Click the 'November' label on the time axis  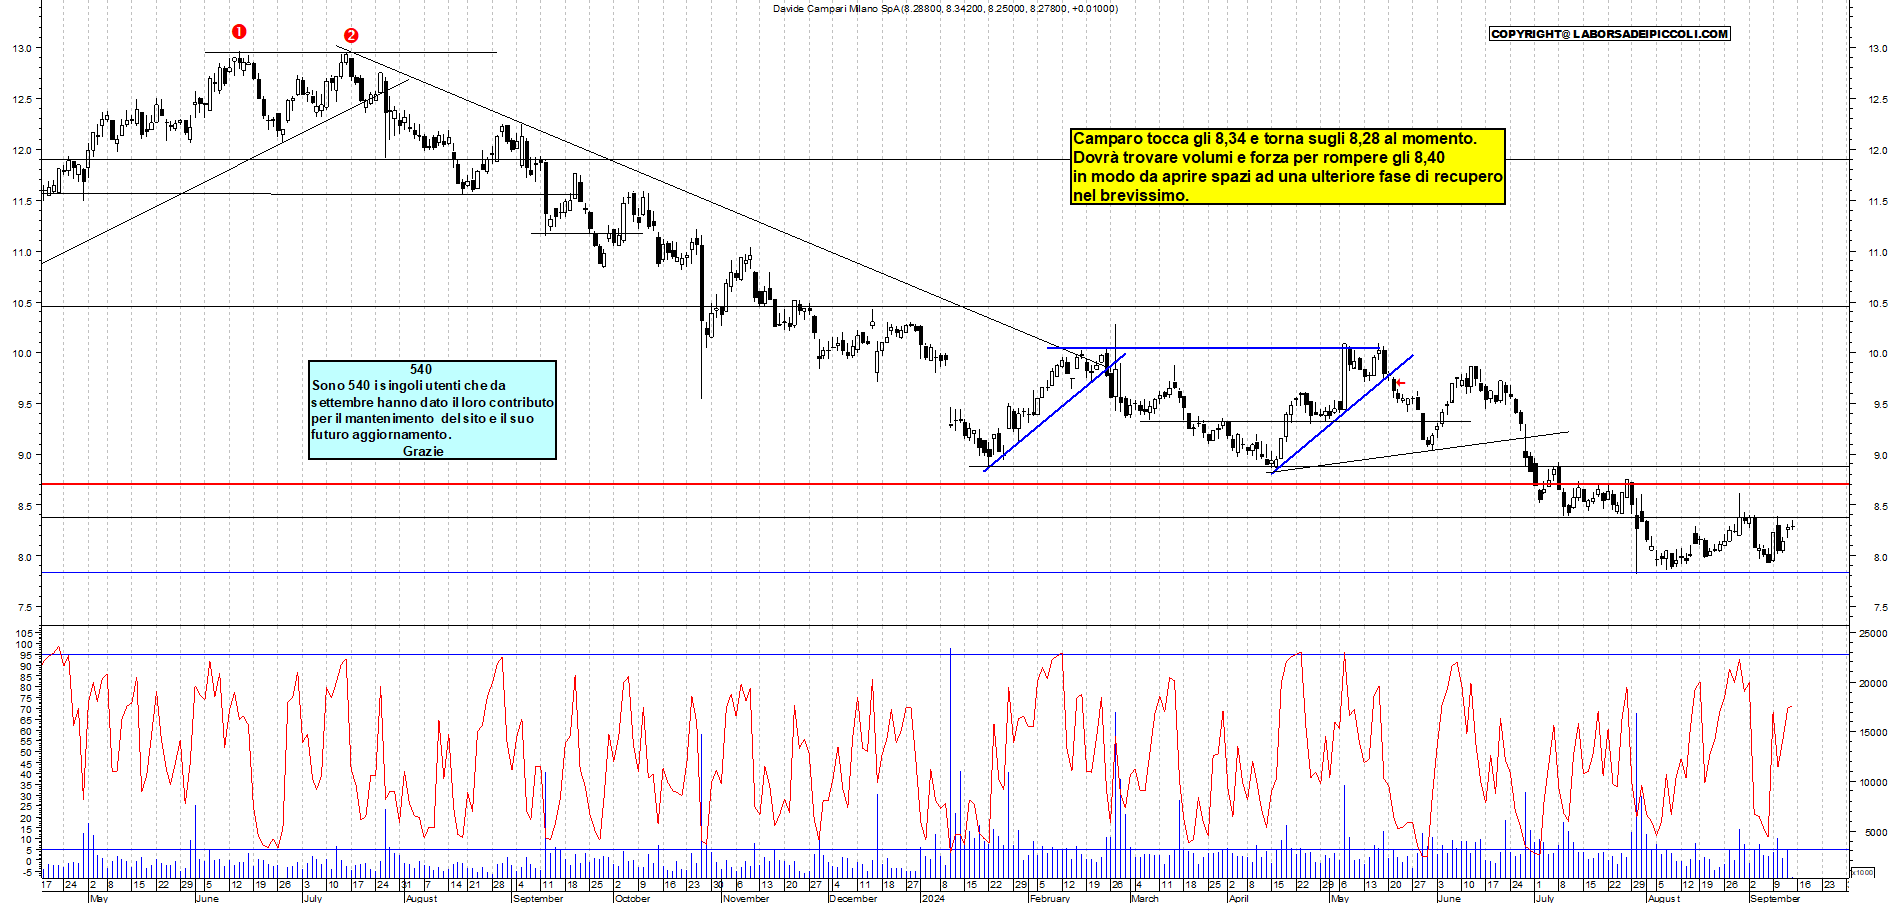(746, 898)
